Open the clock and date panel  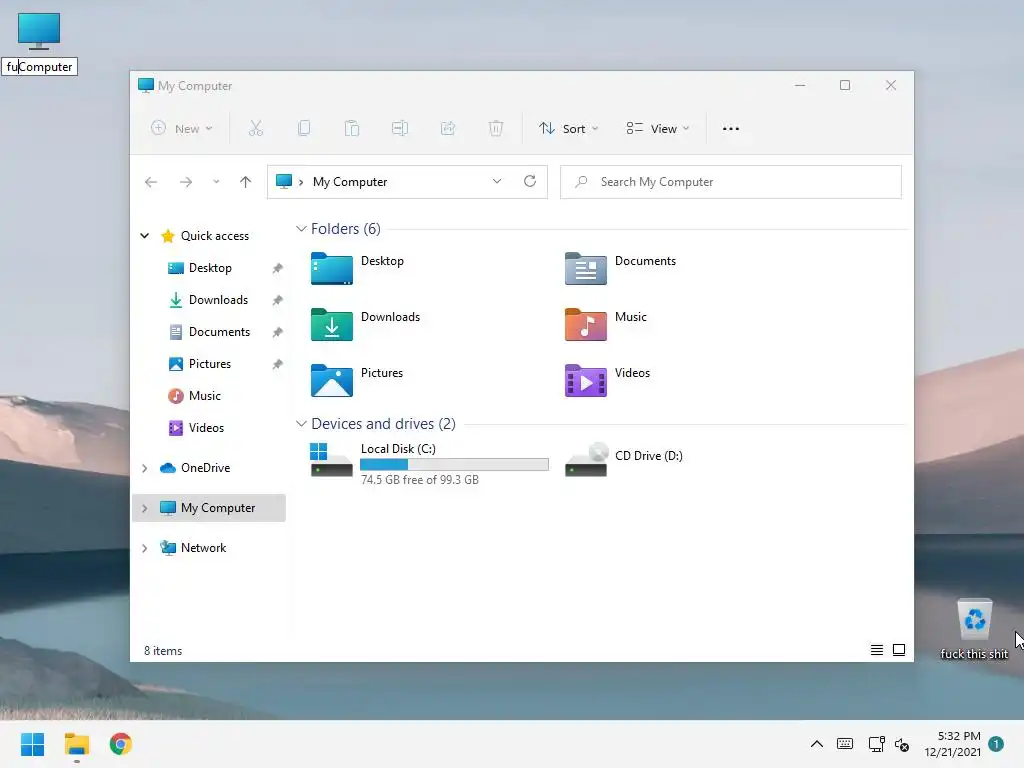point(952,744)
